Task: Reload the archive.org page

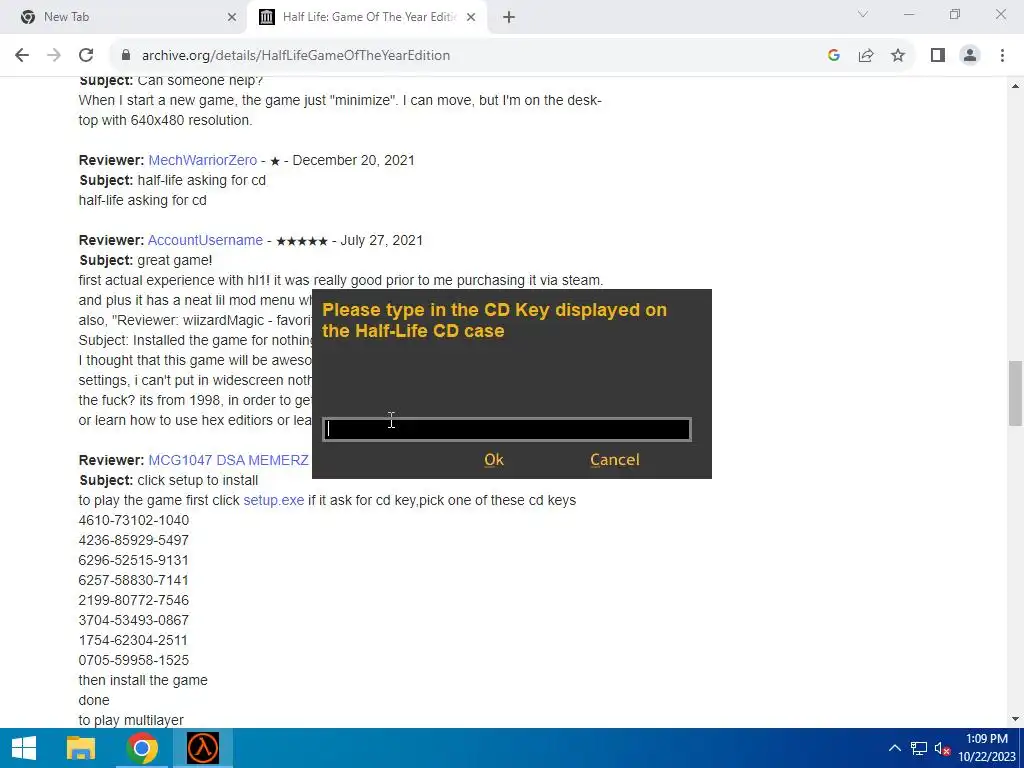Action: (x=86, y=55)
